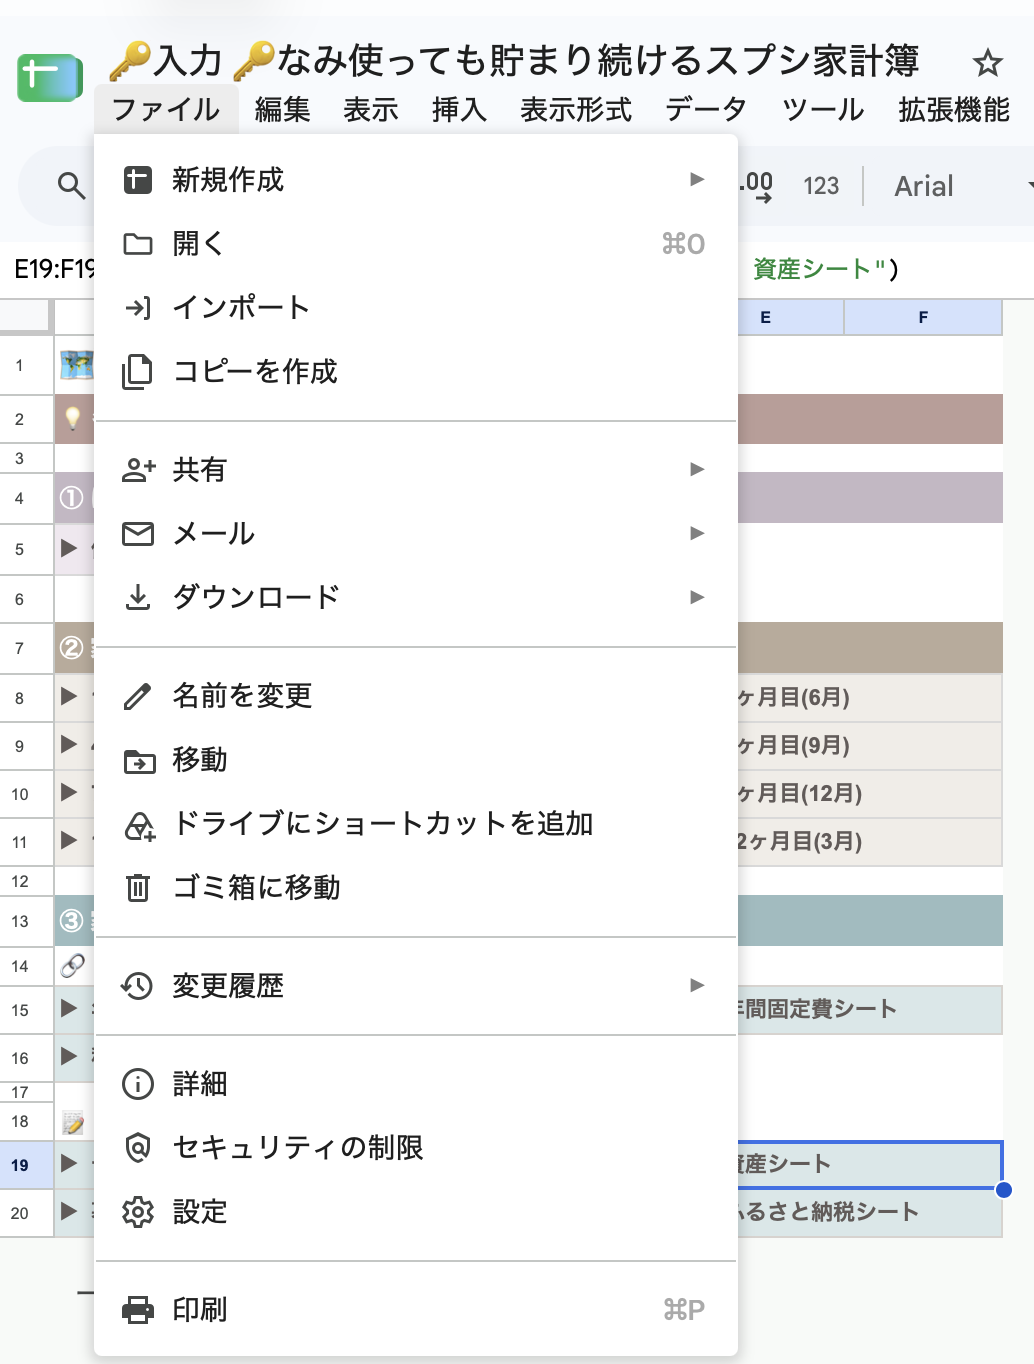Click the 間固定費シート cell
1034x1364 pixels.
(868, 1010)
